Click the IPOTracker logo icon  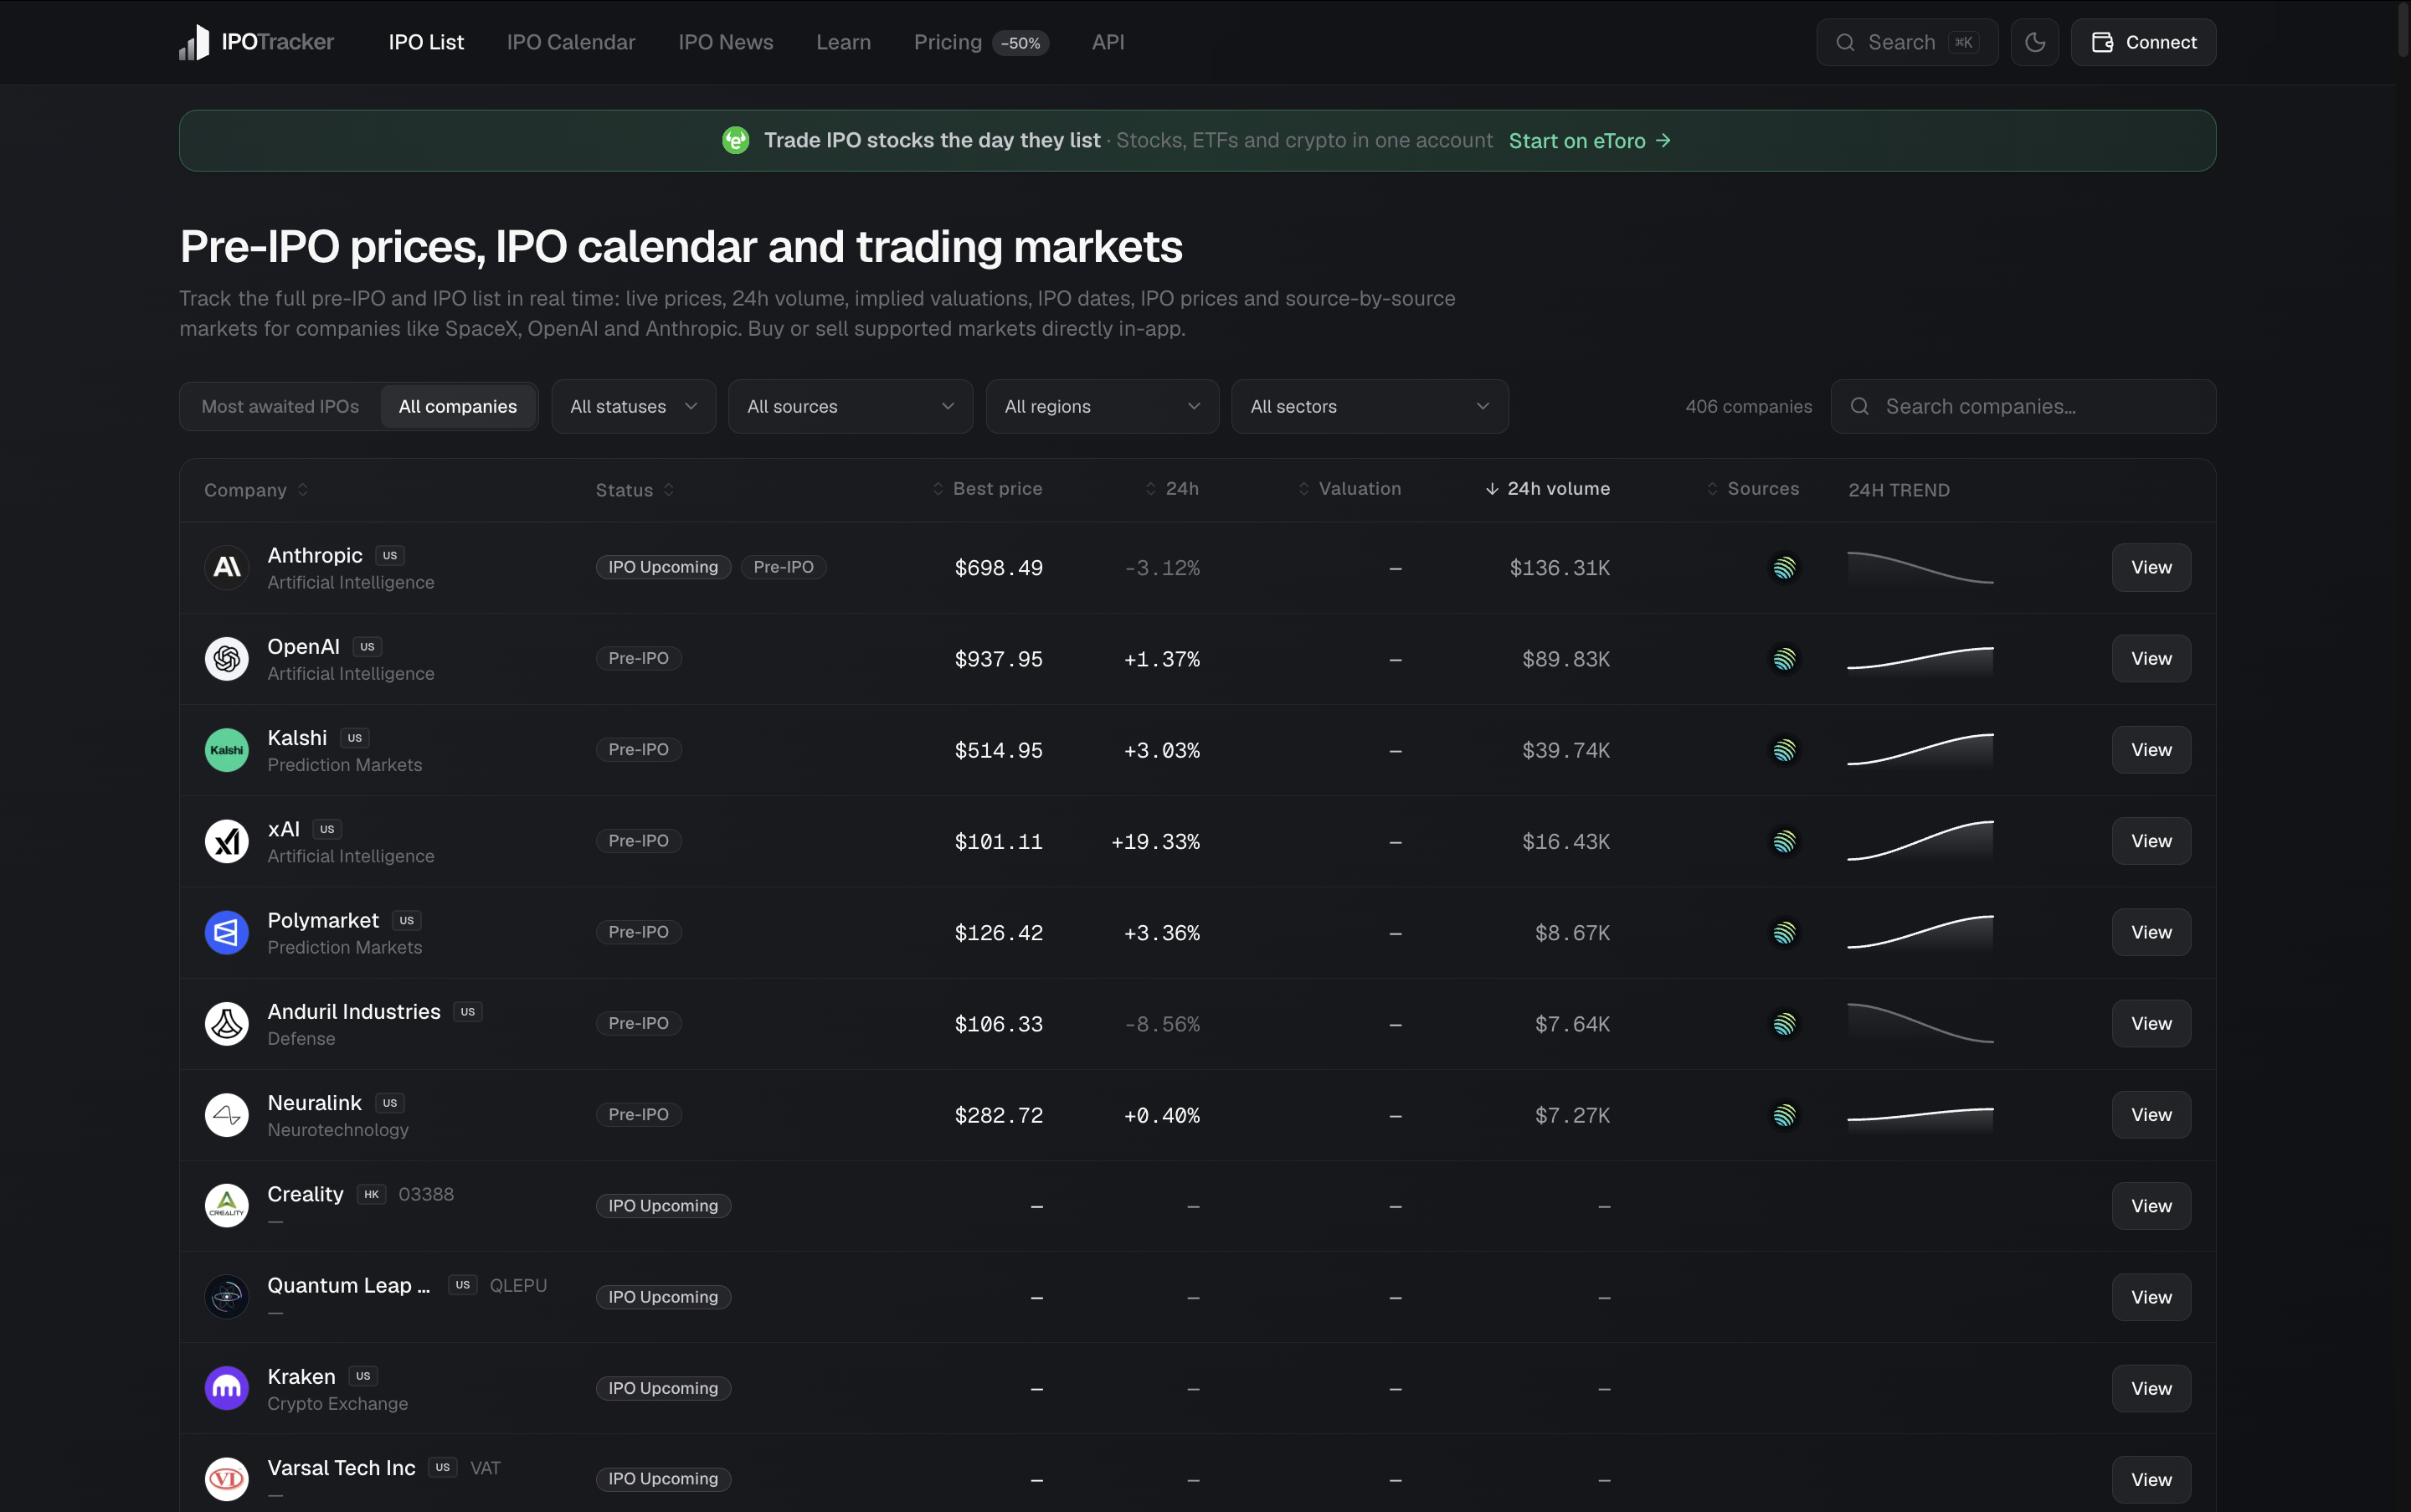[194, 42]
